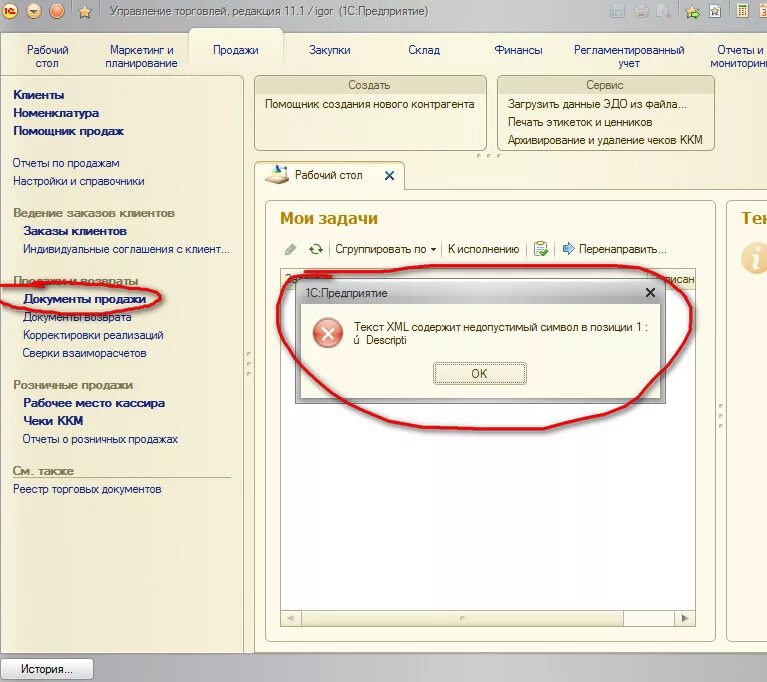
Task: Switch to Маркетинг и планирование section
Action: 141,56
